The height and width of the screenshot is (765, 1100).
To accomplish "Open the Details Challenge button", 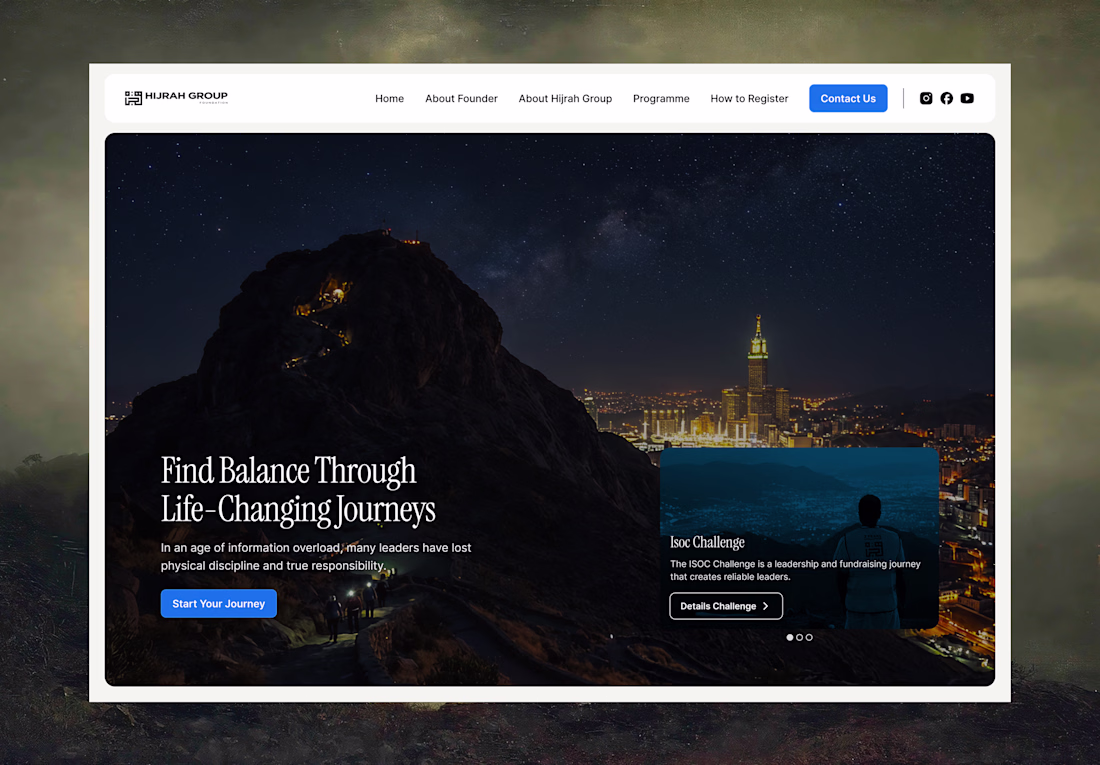I will coord(726,606).
